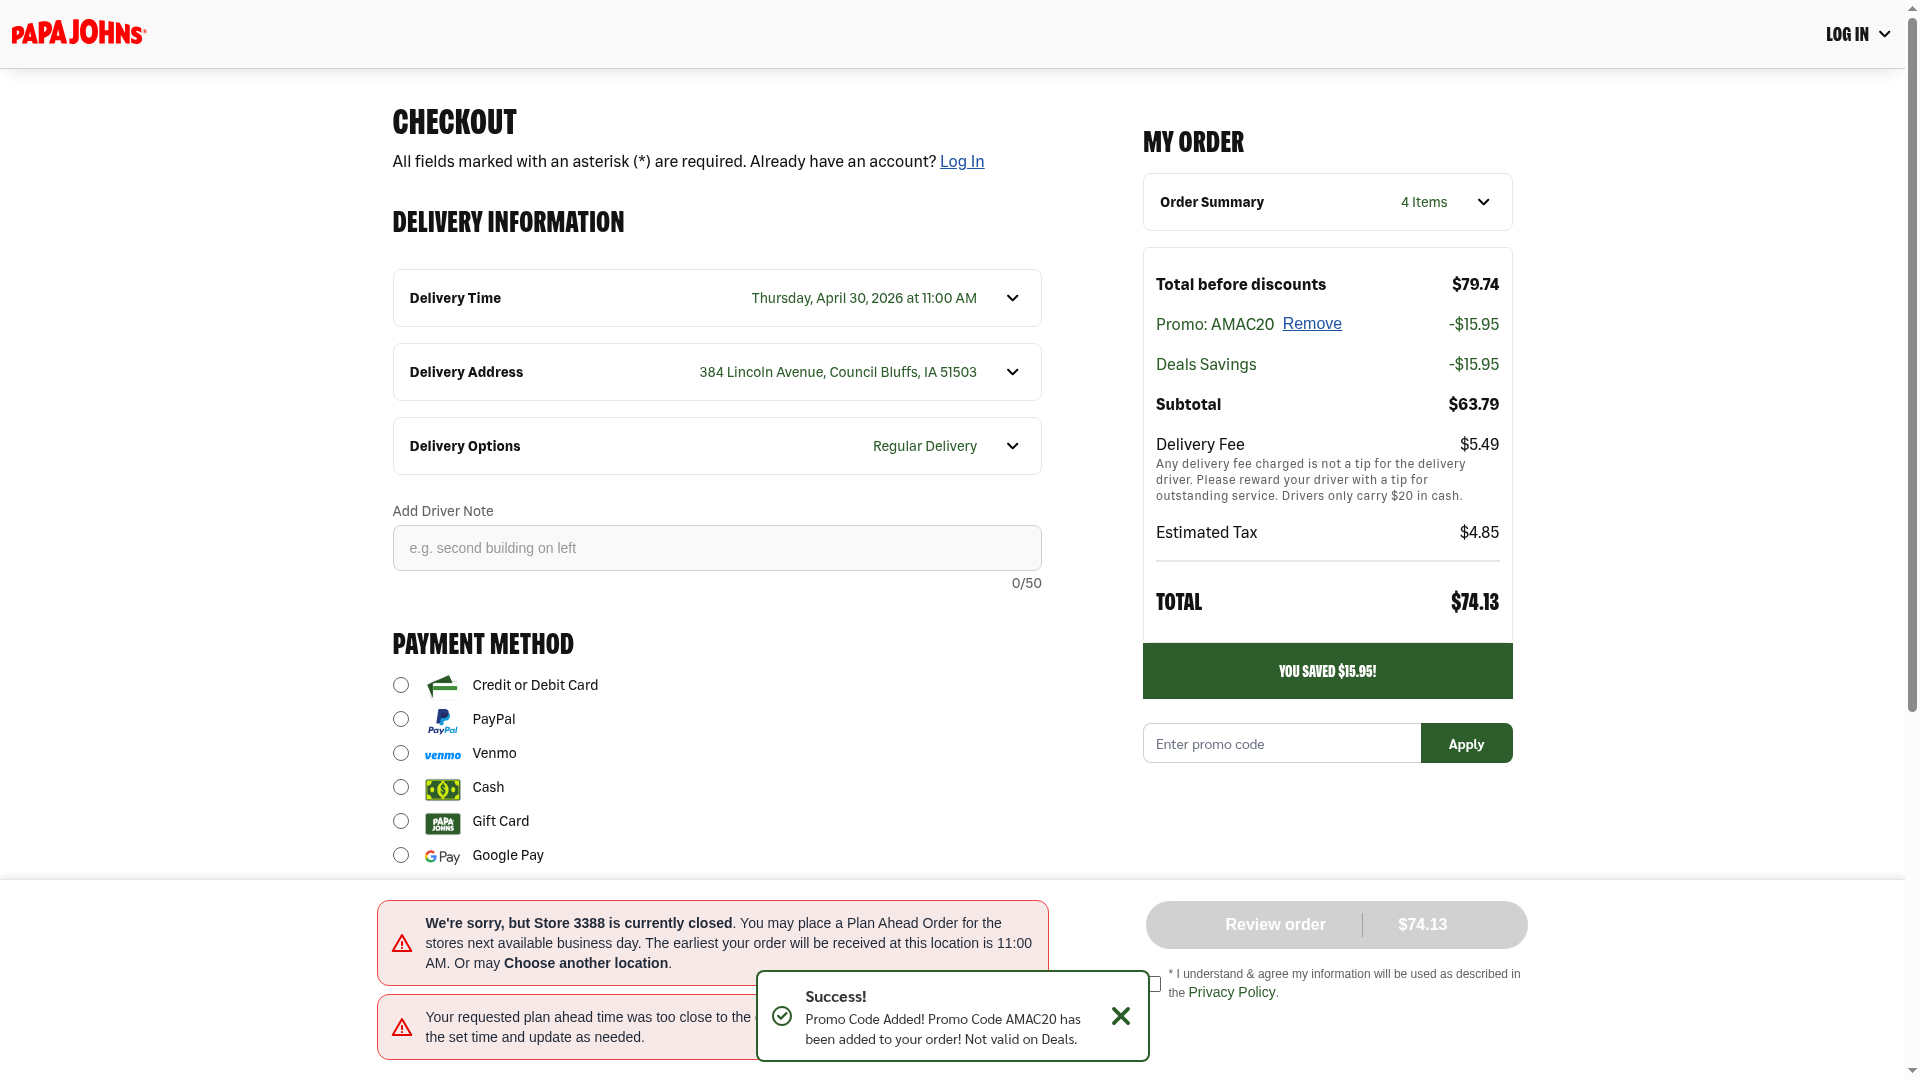Image resolution: width=1920 pixels, height=1080 pixels.
Task: Remove the AMAC20 promo code
Action: click(x=1312, y=323)
